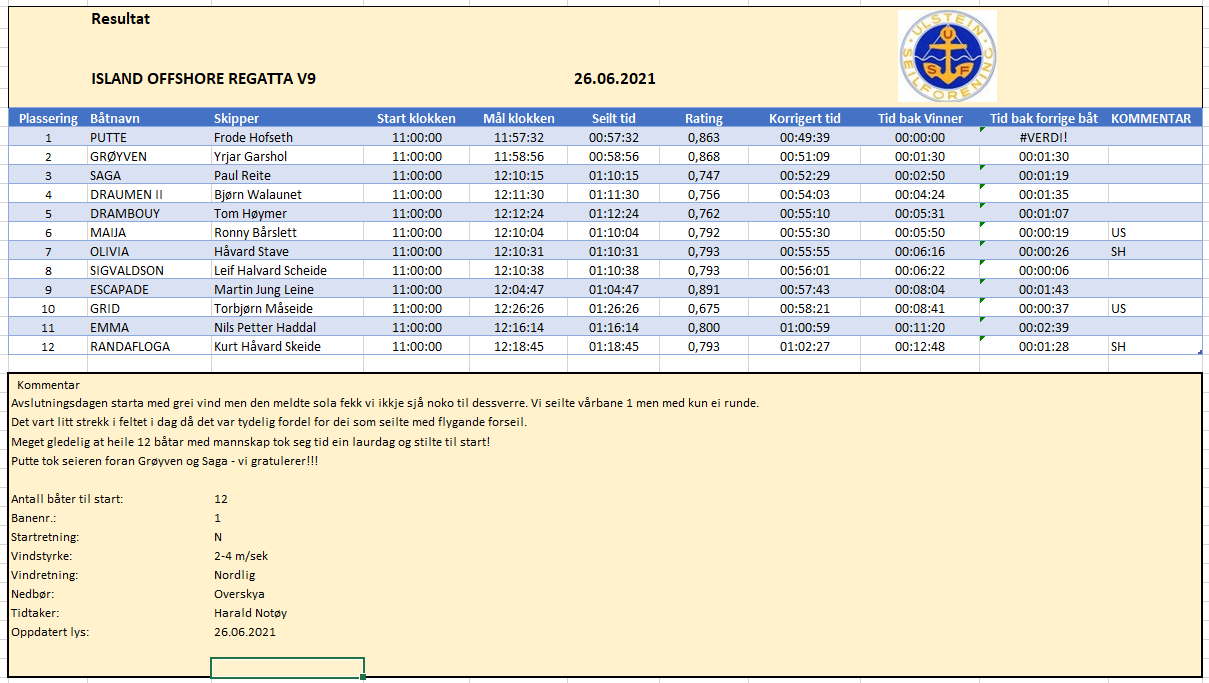Click ESCAPADE's rating value 0,891
This screenshot has width=1209, height=683.
[703, 289]
